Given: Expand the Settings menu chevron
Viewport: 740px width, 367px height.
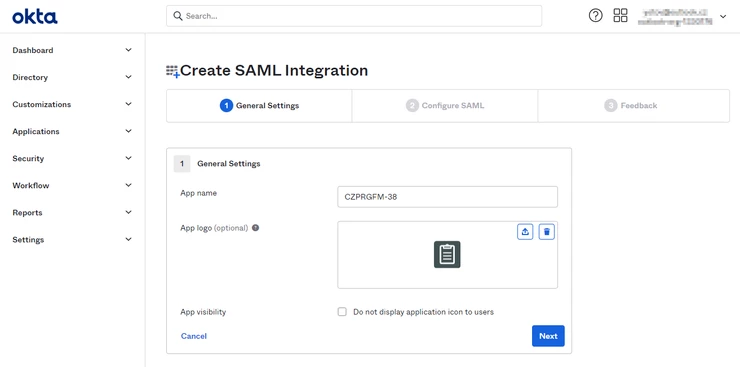Looking at the screenshot, I should (x=128, y=239).
